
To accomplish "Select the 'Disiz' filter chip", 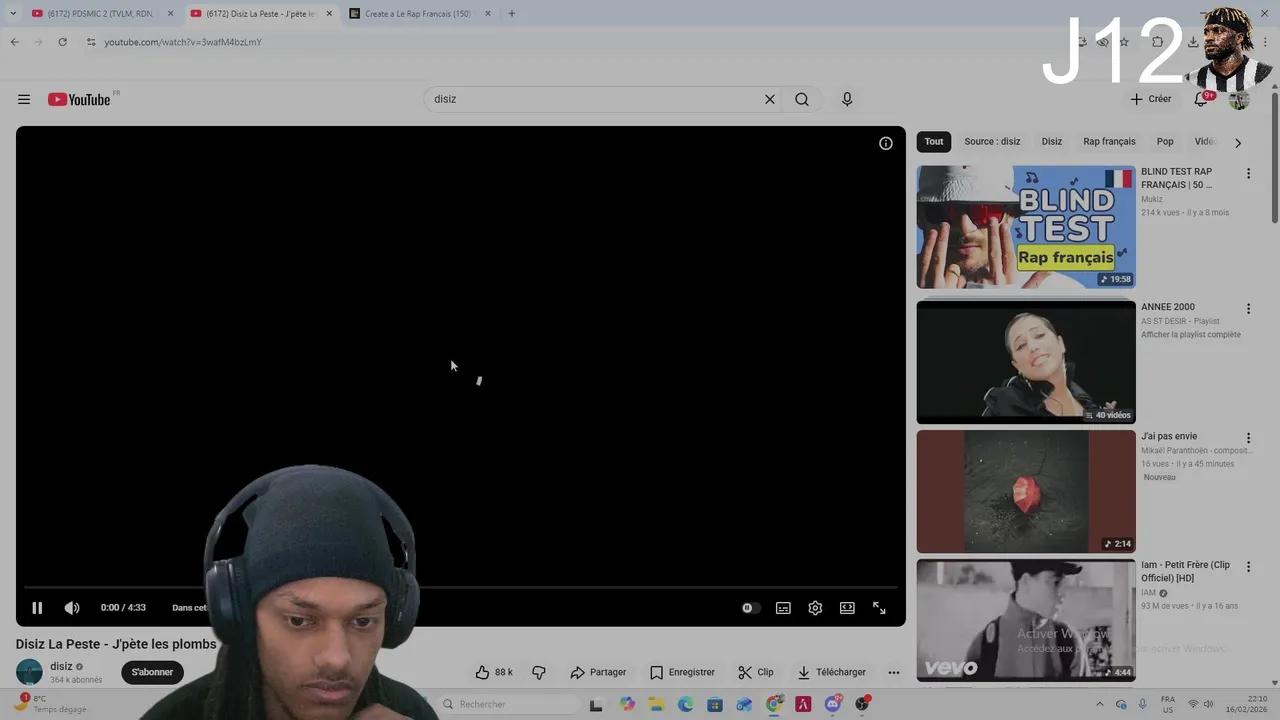I will click(1052, 142).
